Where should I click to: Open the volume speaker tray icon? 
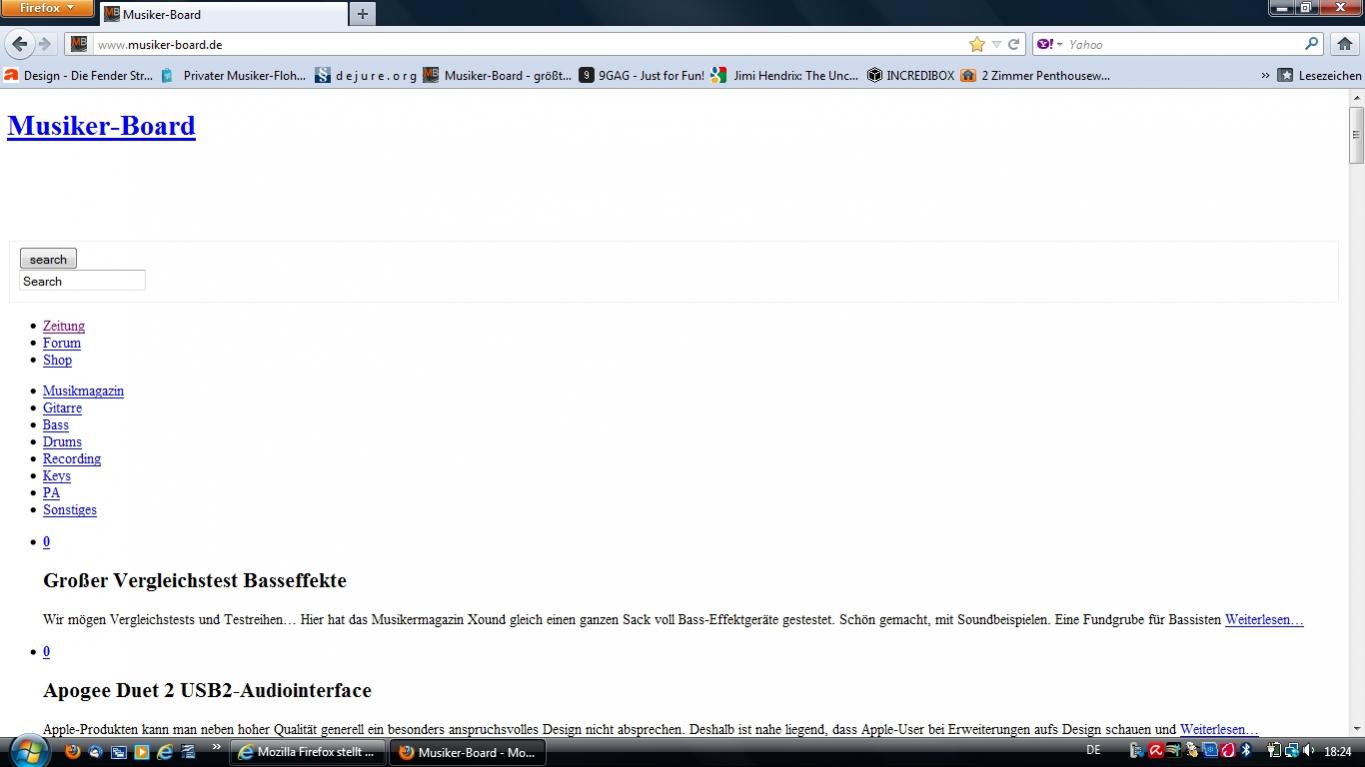click(x=1309, y=751)
